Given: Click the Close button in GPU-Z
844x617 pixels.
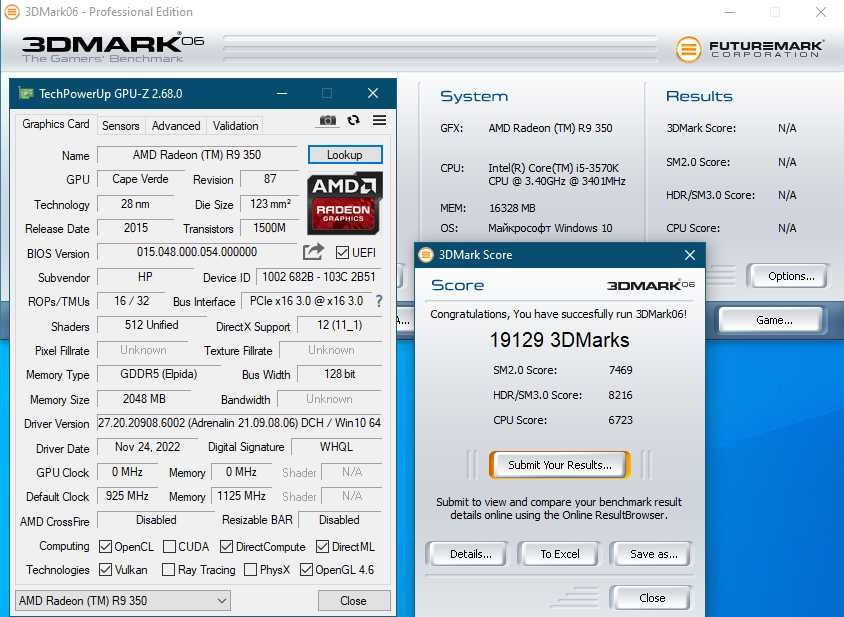Looking at the screenshot, I should point(354,600).
